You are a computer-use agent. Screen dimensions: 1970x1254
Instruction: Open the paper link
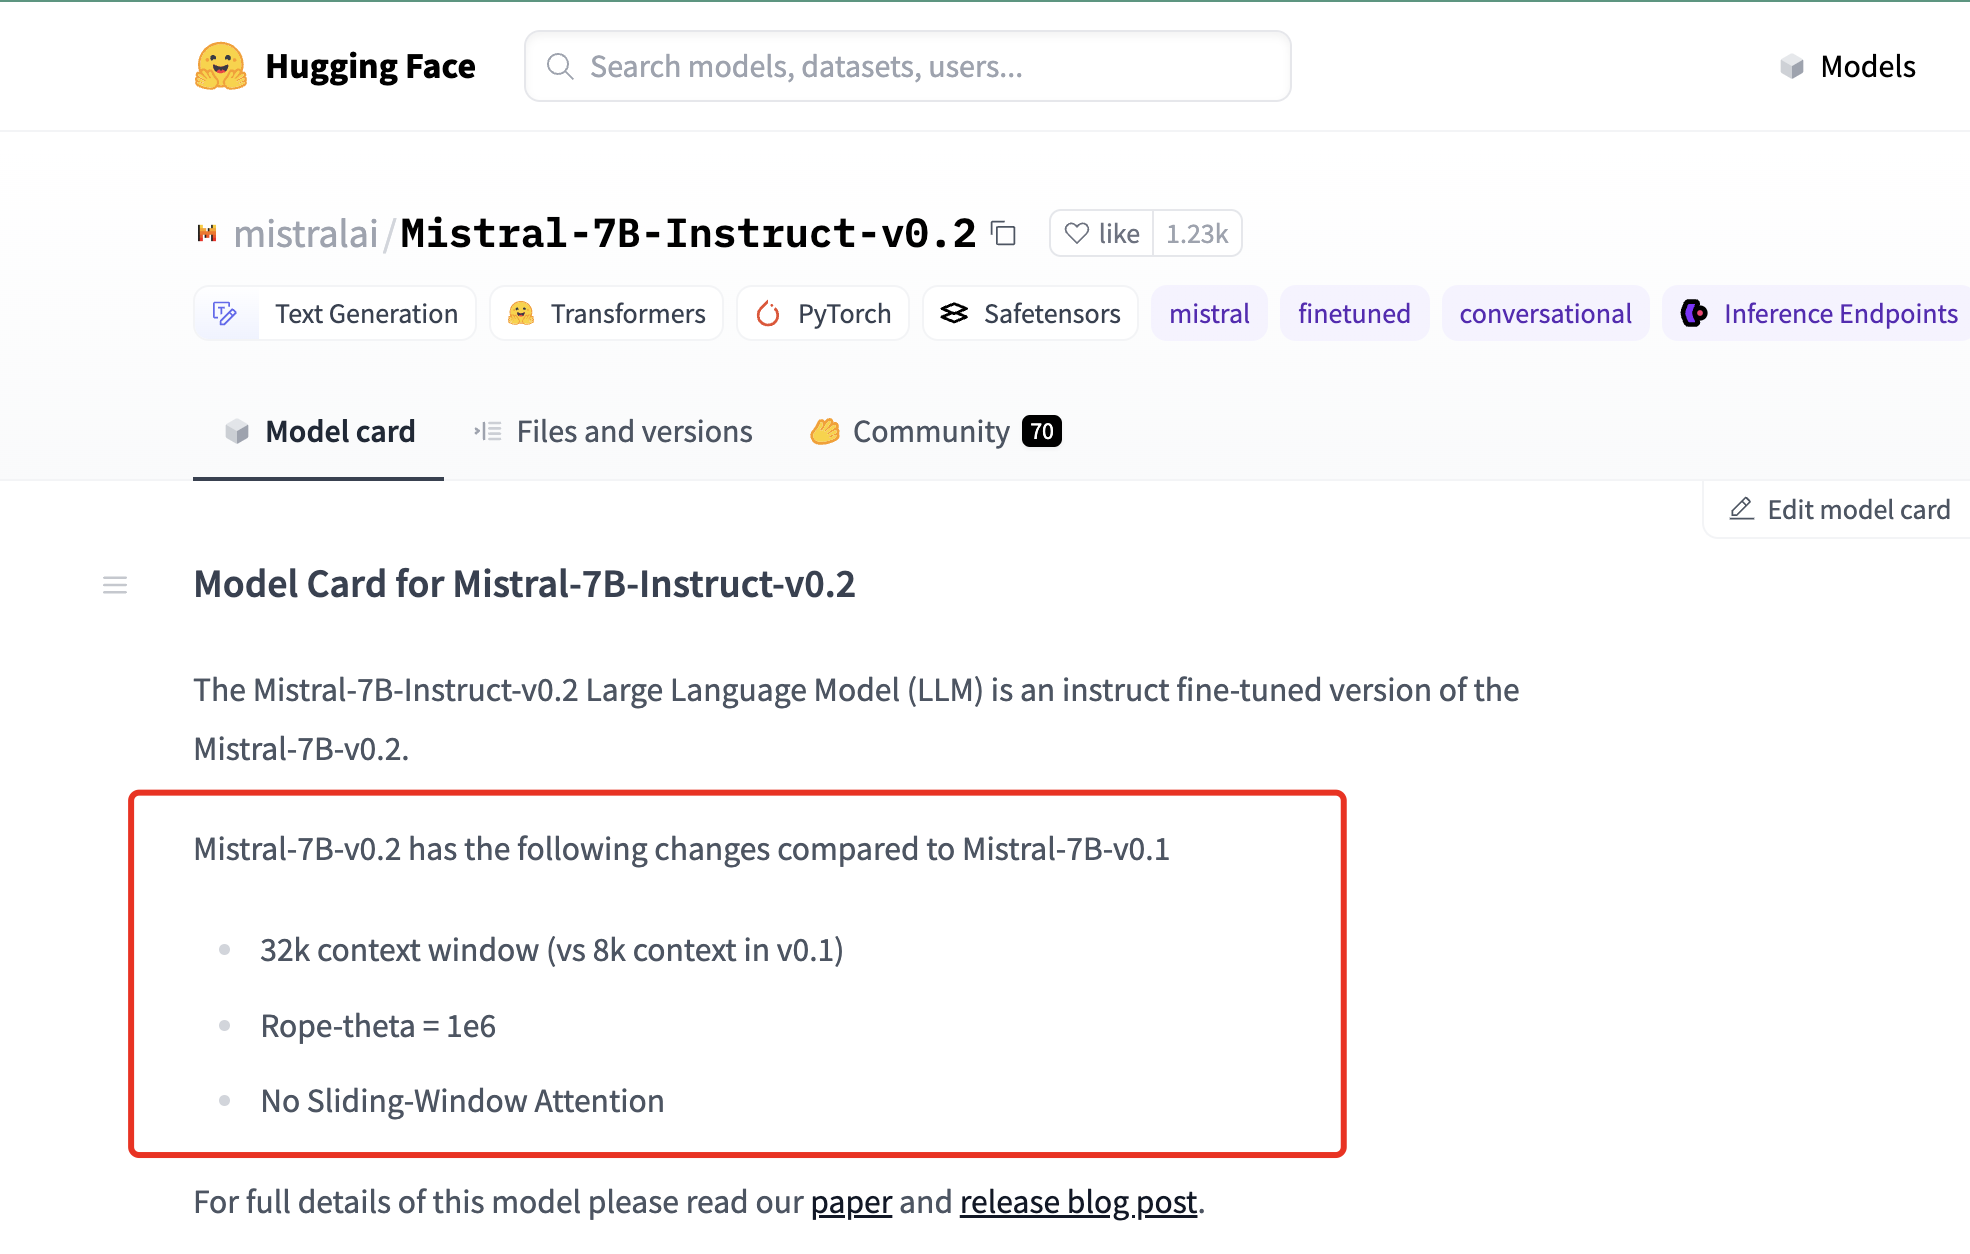click(851, 1202)
